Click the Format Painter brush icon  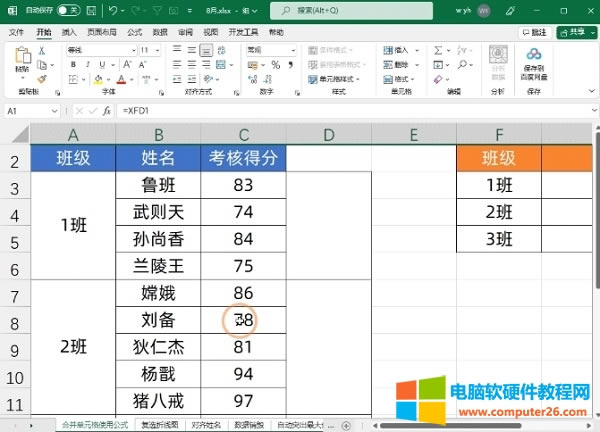(x=42, y=77)
